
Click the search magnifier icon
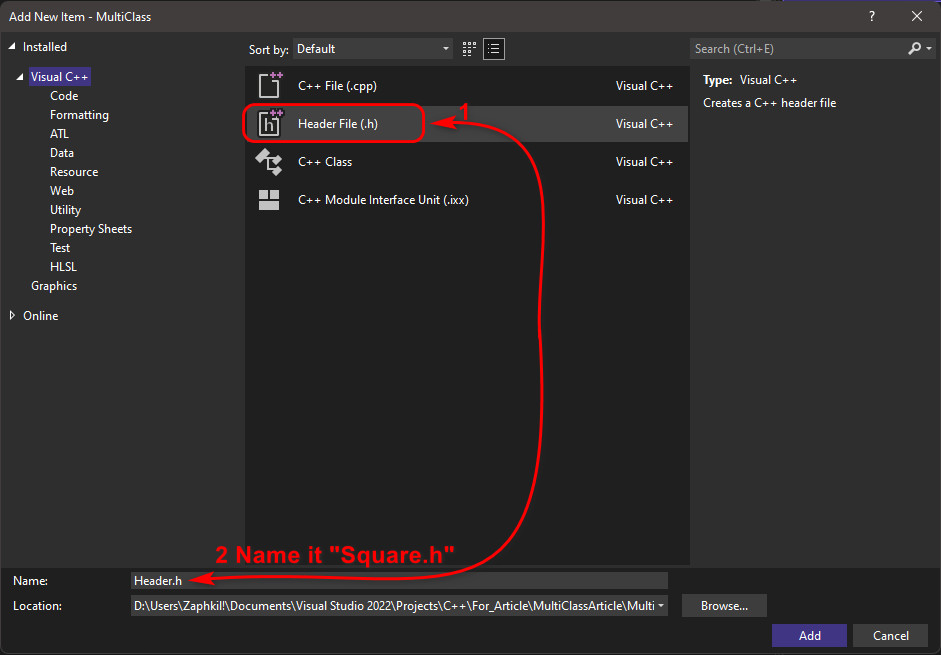point(914,49)
